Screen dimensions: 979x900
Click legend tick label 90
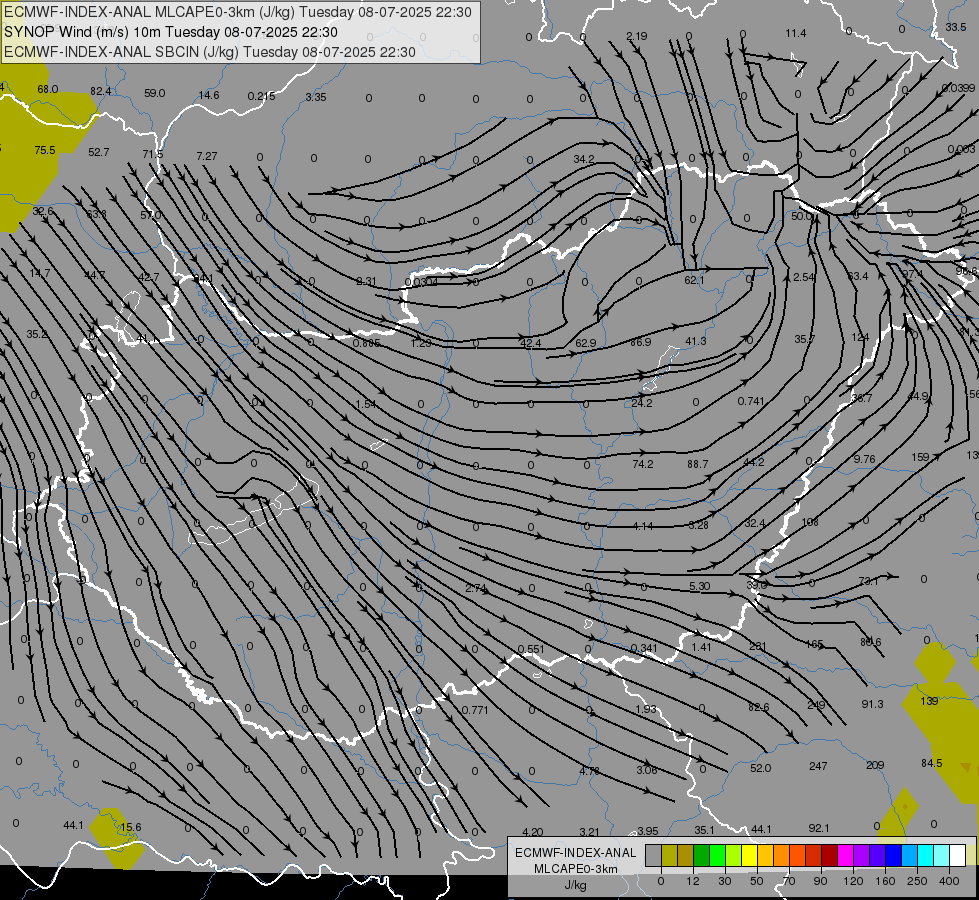pyautogui.click(x=821, y=881)
